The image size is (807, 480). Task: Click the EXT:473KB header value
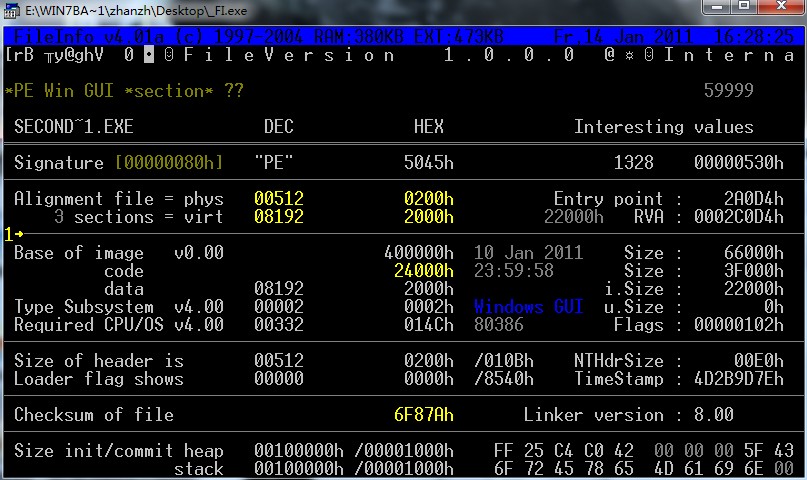459,37
